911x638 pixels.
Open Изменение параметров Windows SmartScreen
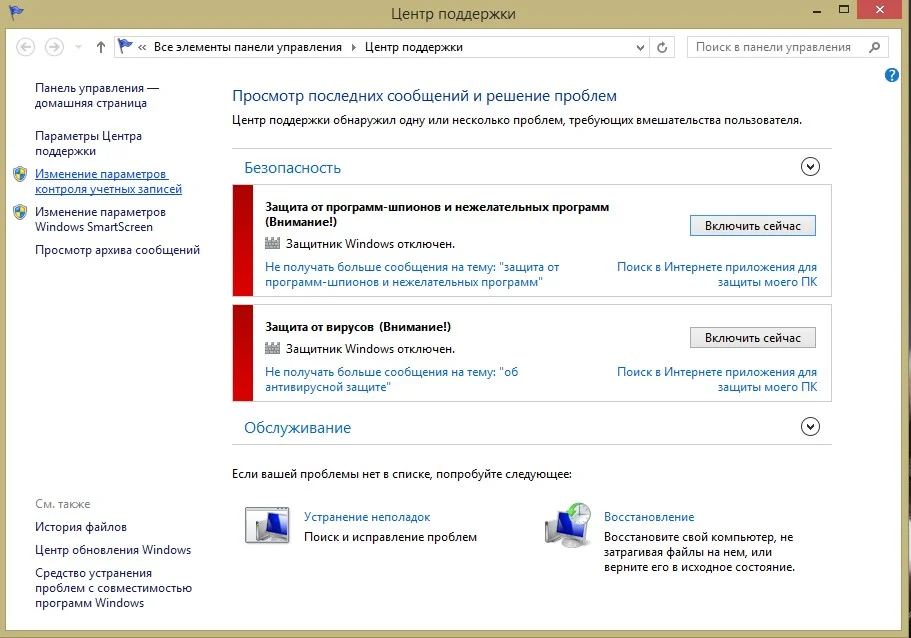101,219
